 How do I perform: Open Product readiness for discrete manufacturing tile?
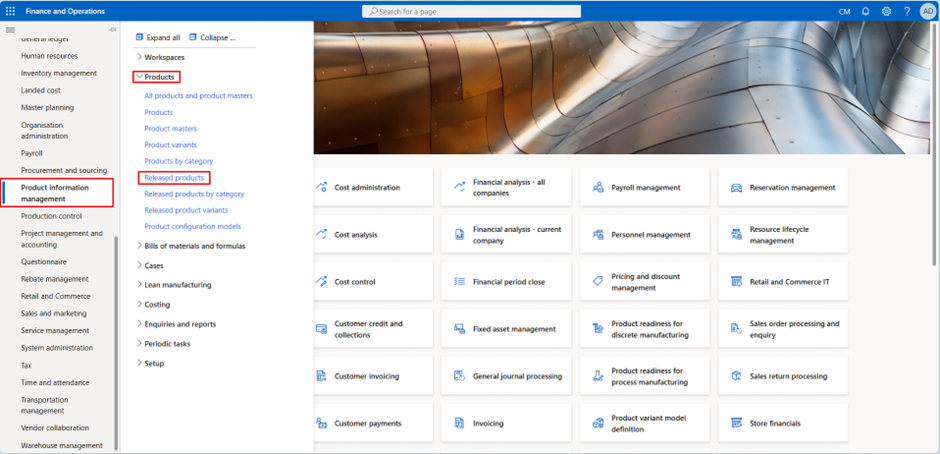[644, 329]
